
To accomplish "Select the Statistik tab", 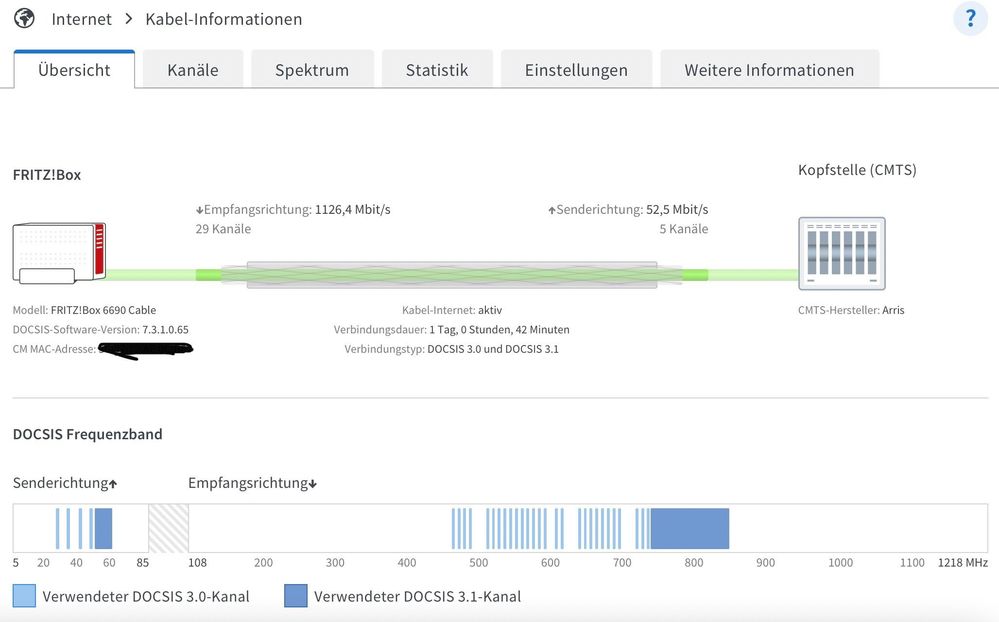I will (437, 70).
